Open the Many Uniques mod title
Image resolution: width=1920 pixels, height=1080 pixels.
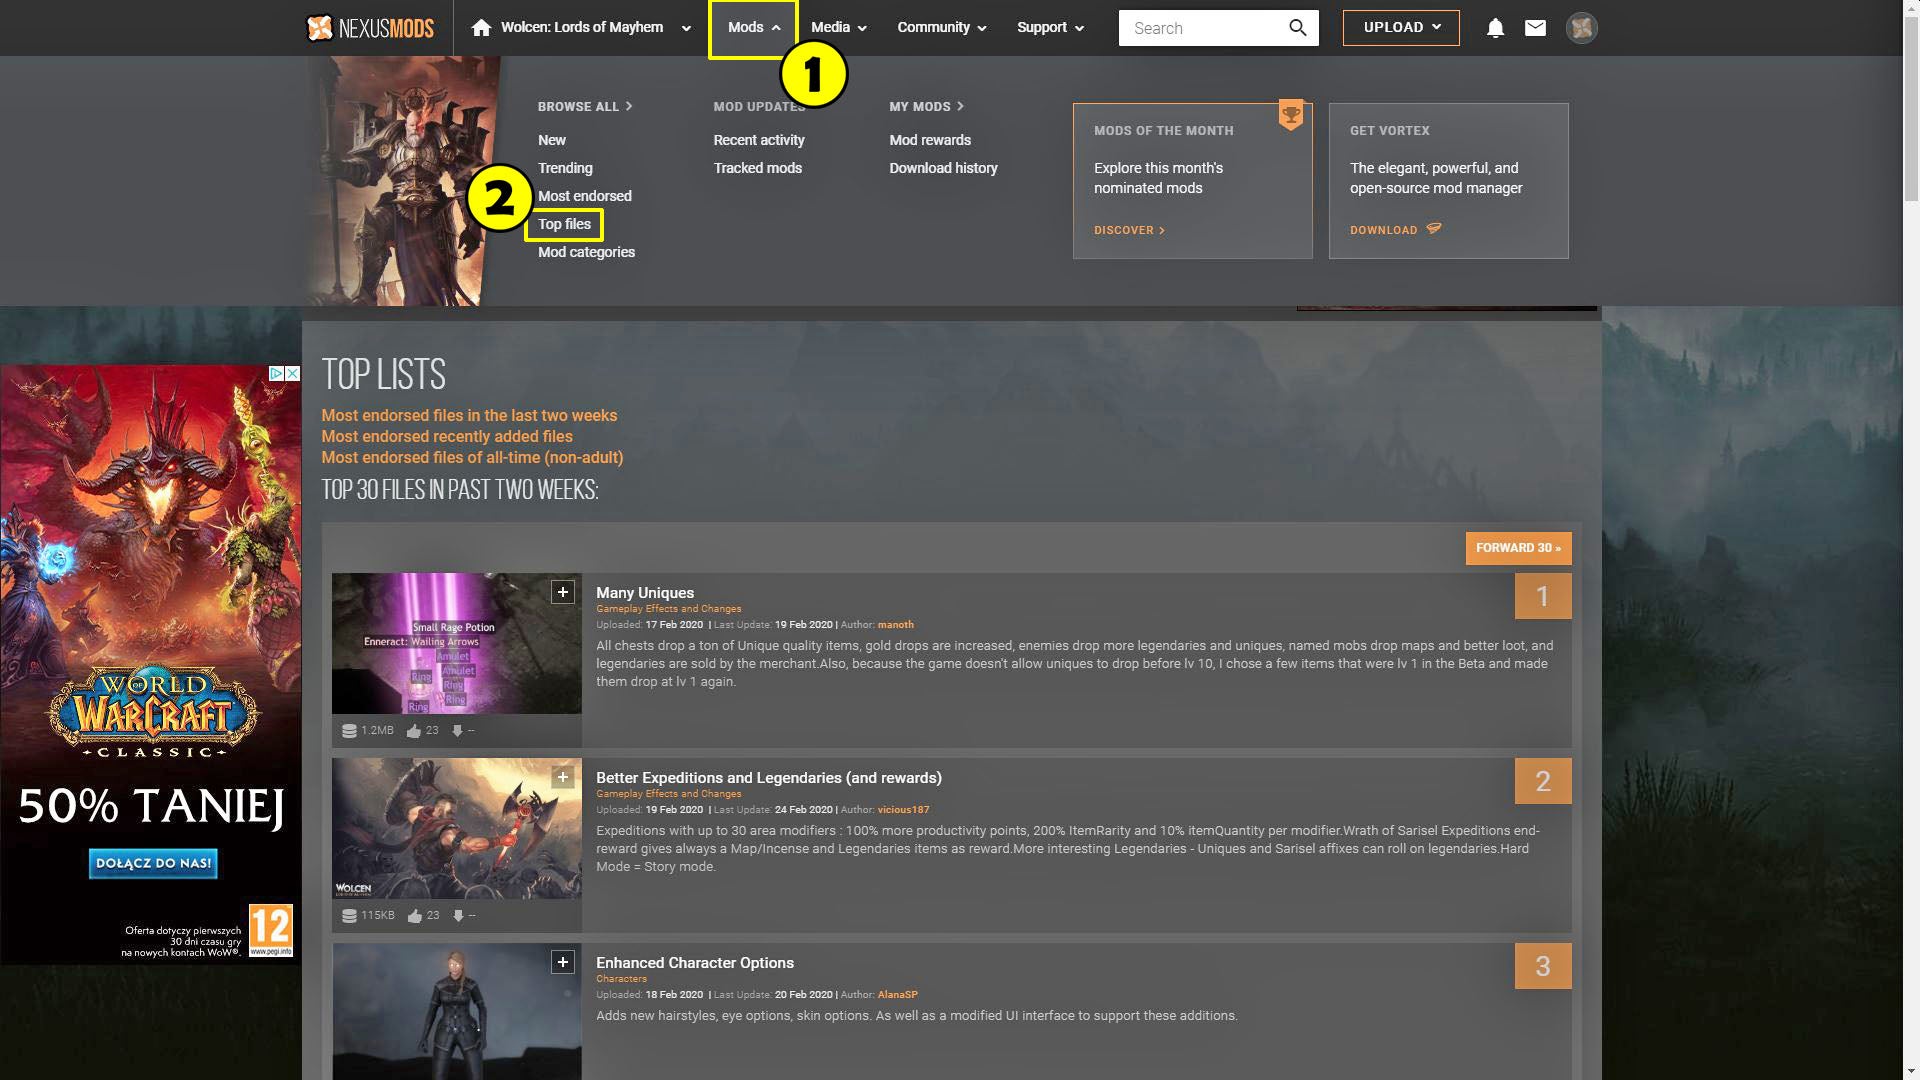click(x=645, y=592)
